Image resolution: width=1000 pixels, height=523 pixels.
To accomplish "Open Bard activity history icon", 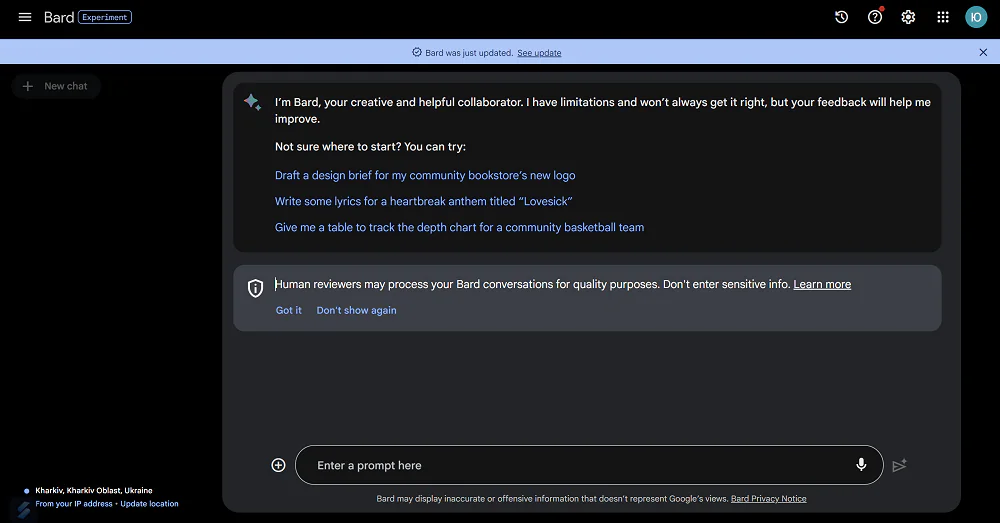I will [841, 17].
